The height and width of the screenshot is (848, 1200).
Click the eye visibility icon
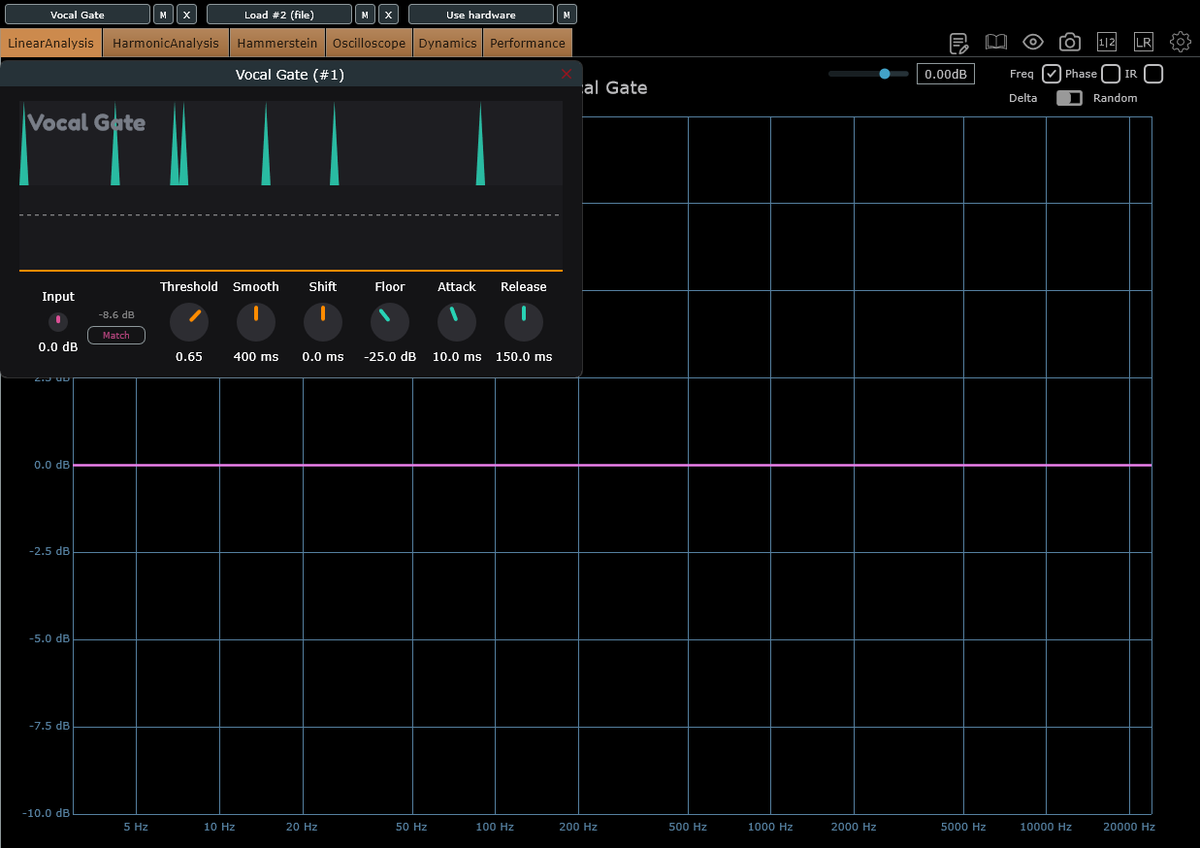coord(1033,42)
